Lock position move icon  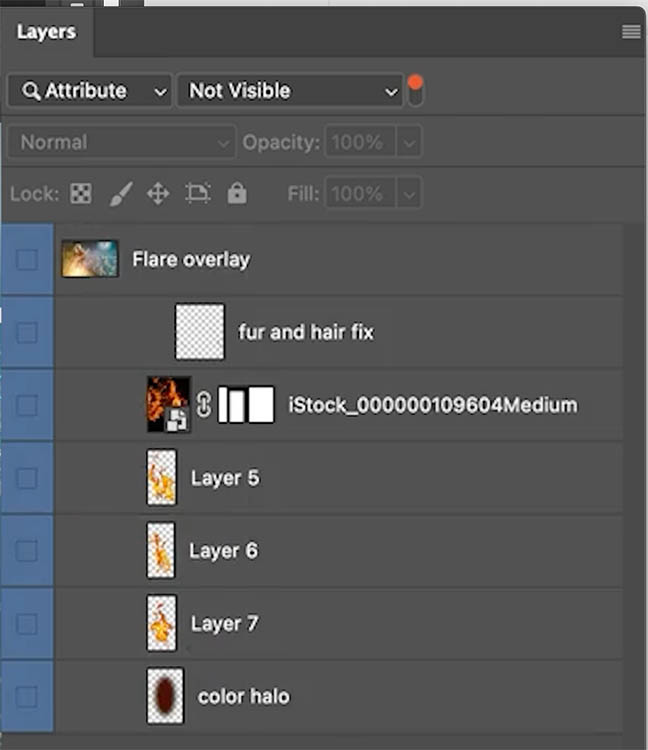point(158,194)
